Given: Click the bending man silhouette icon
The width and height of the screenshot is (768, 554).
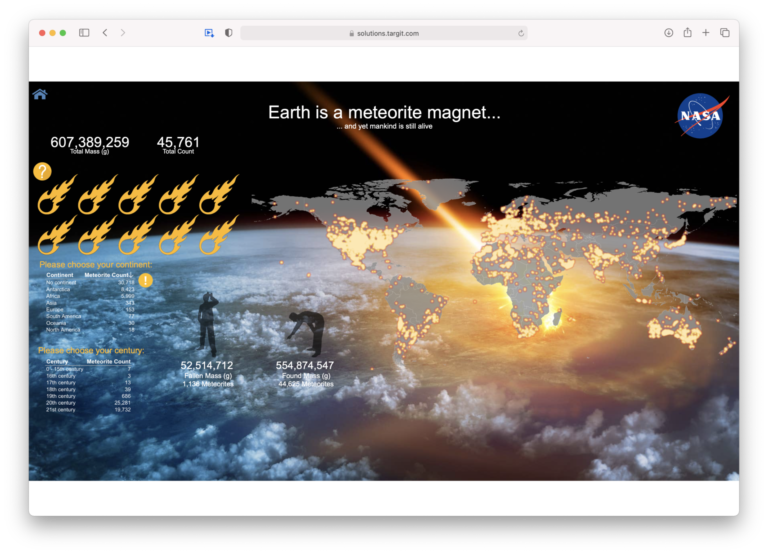Looking at the screenshot, I should [x=306, y=332].
